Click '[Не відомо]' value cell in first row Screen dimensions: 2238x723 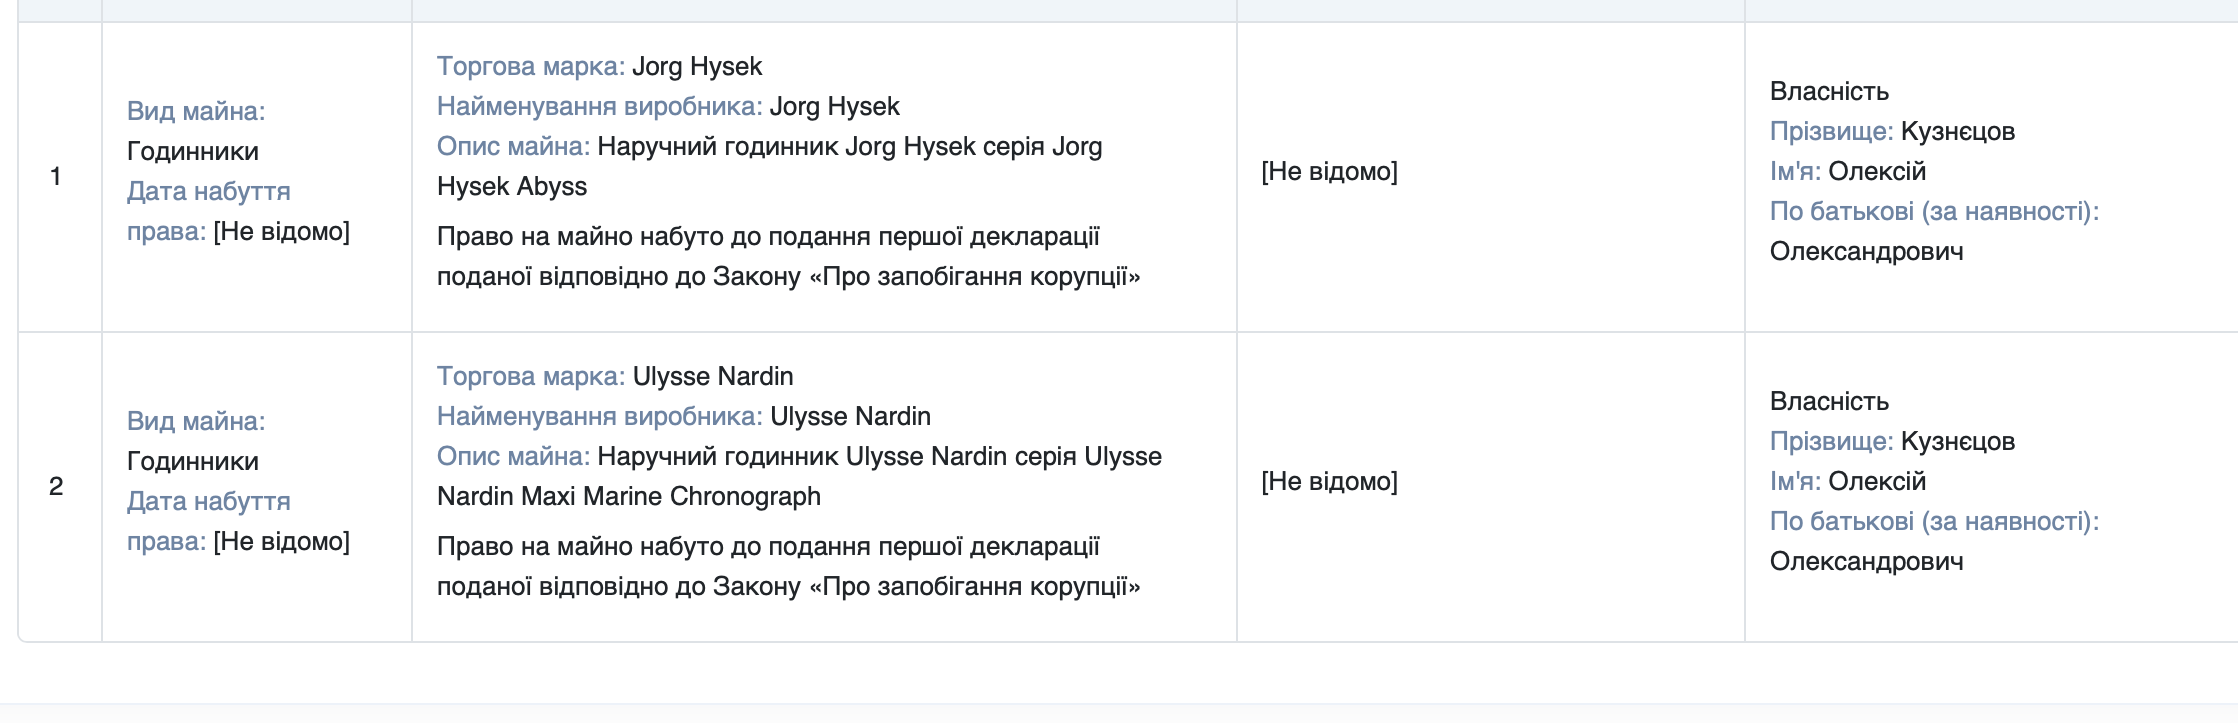[1330, 171]
